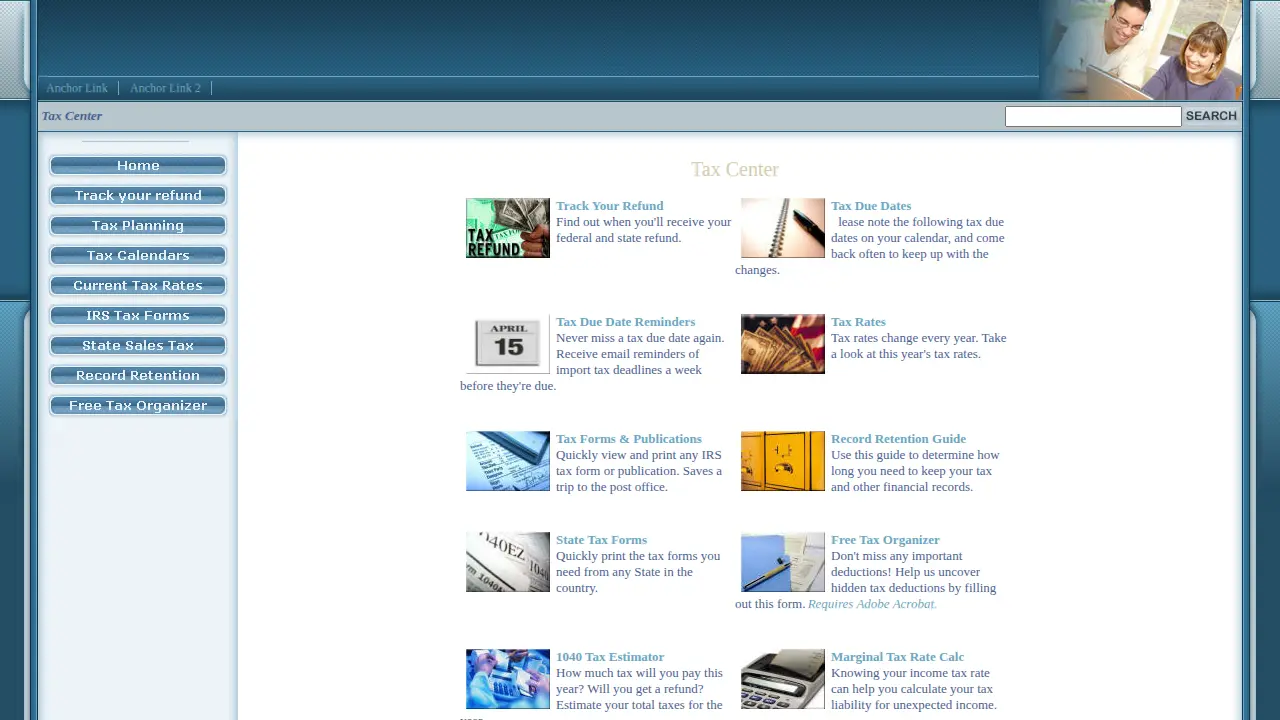The height and width of the screenshot is (720, 1280).
Task: Go to Tax Planning in sidebar
Action: tap(138, 226)
